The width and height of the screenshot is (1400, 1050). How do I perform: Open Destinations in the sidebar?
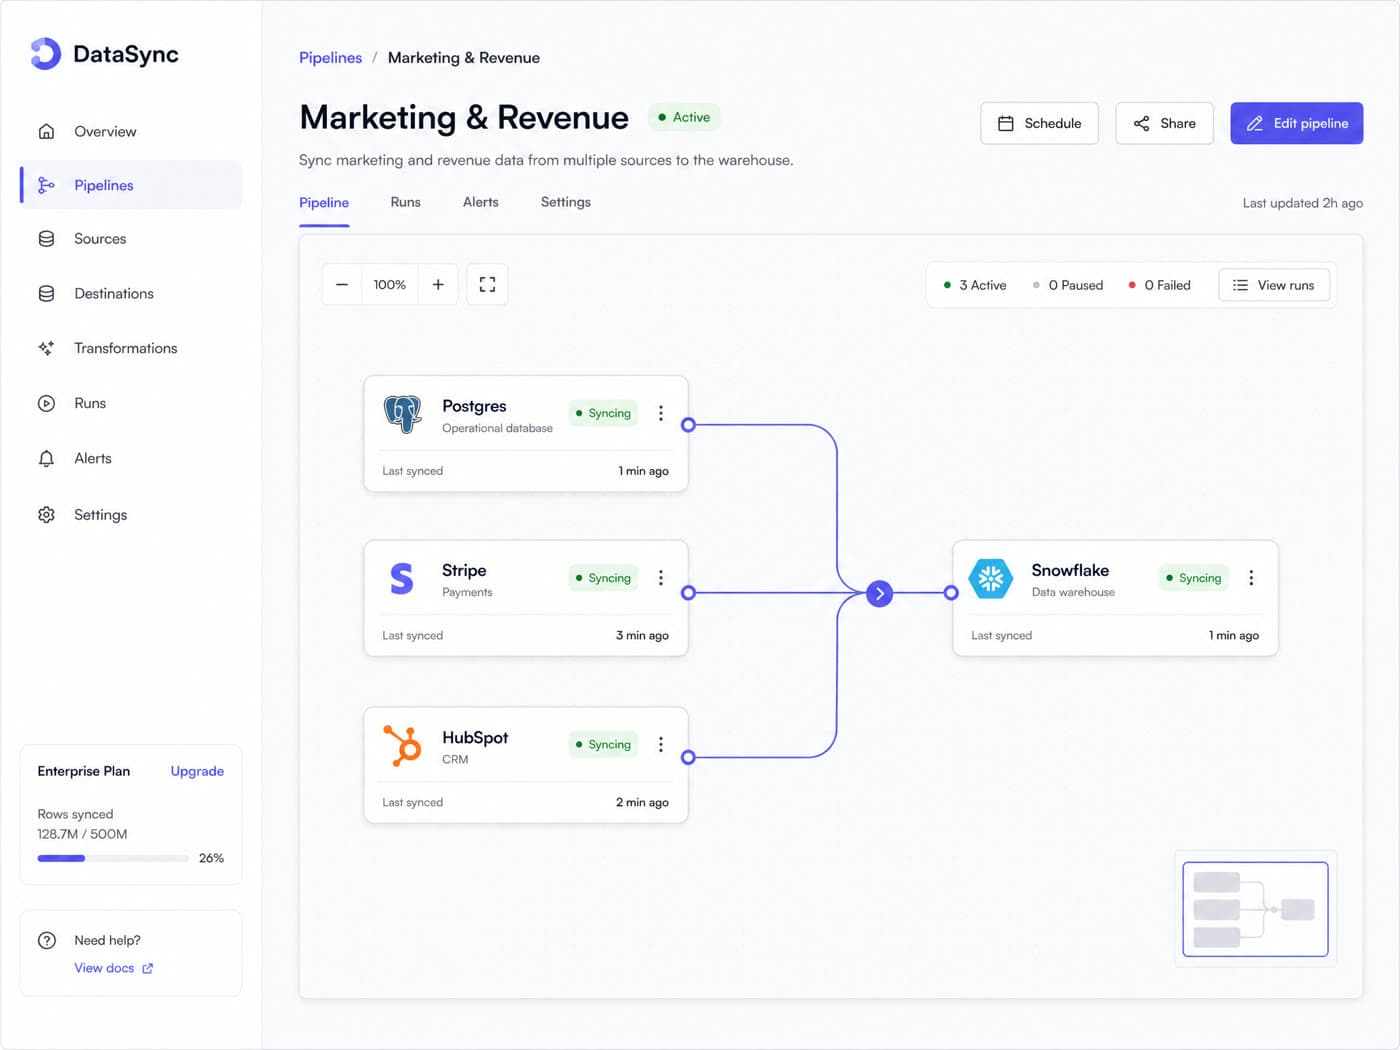point(131,294)
